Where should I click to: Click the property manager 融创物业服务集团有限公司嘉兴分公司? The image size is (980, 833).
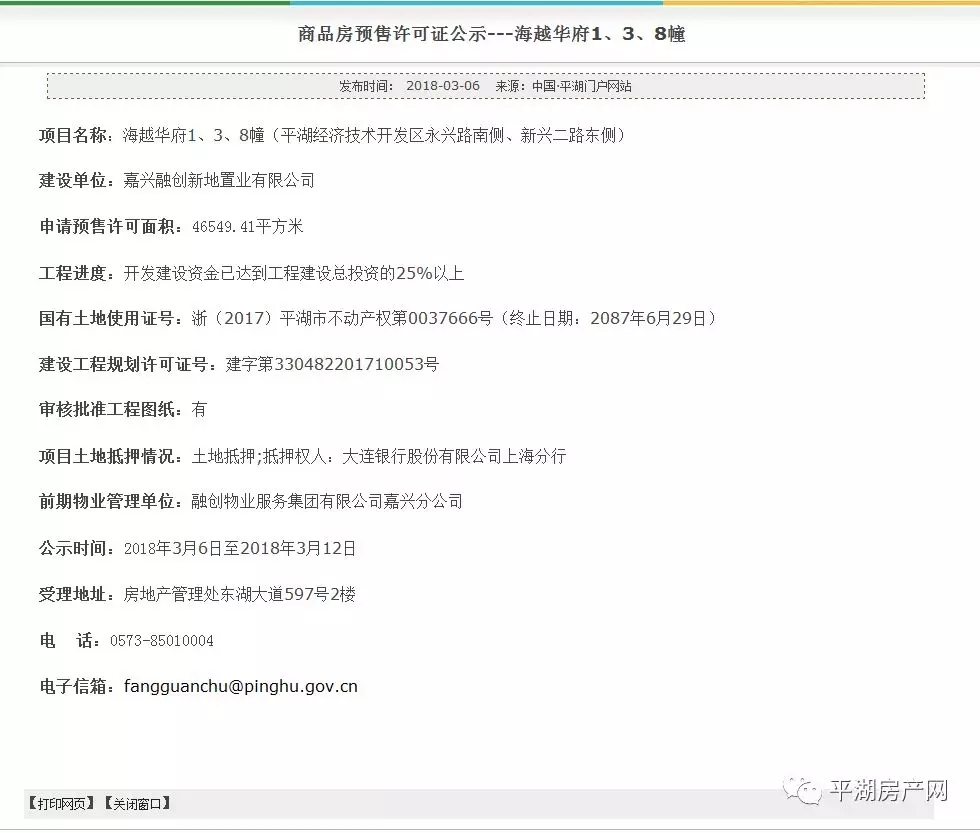tap(327, 502)
